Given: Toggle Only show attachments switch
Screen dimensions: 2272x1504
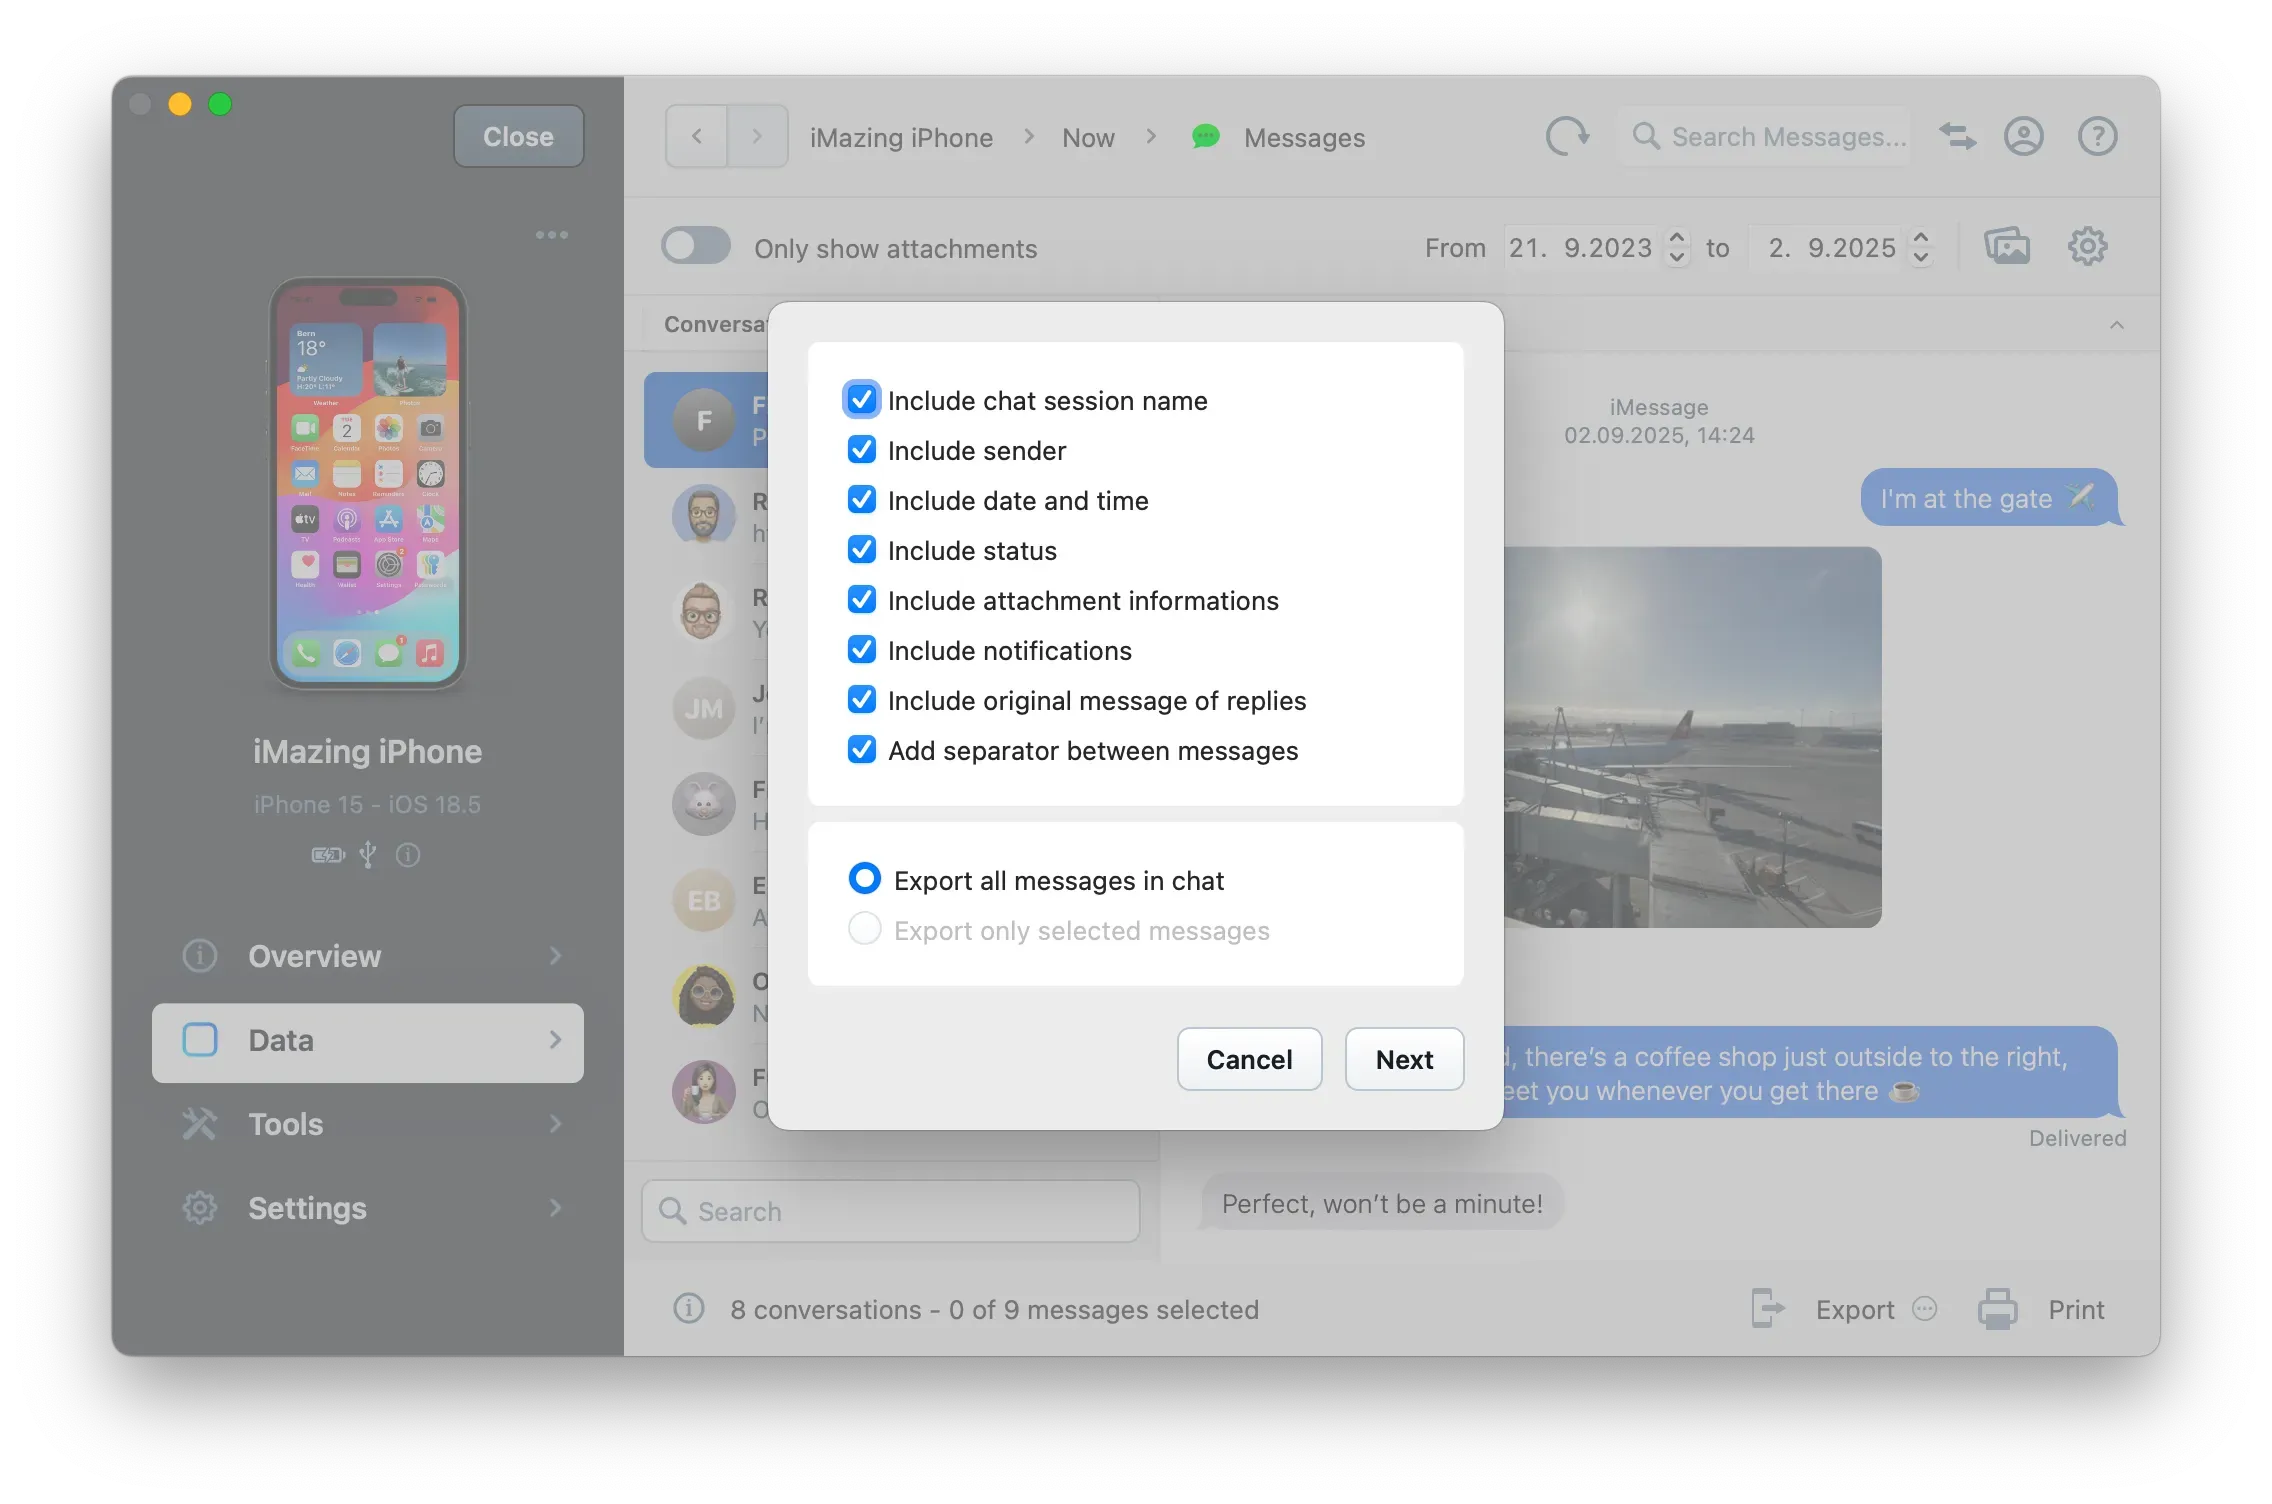Looking at the screenshot, I should (696, 246).
